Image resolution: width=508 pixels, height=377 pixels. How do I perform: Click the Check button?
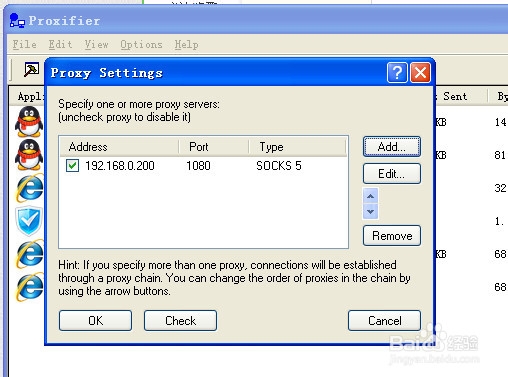coord(180,321)
